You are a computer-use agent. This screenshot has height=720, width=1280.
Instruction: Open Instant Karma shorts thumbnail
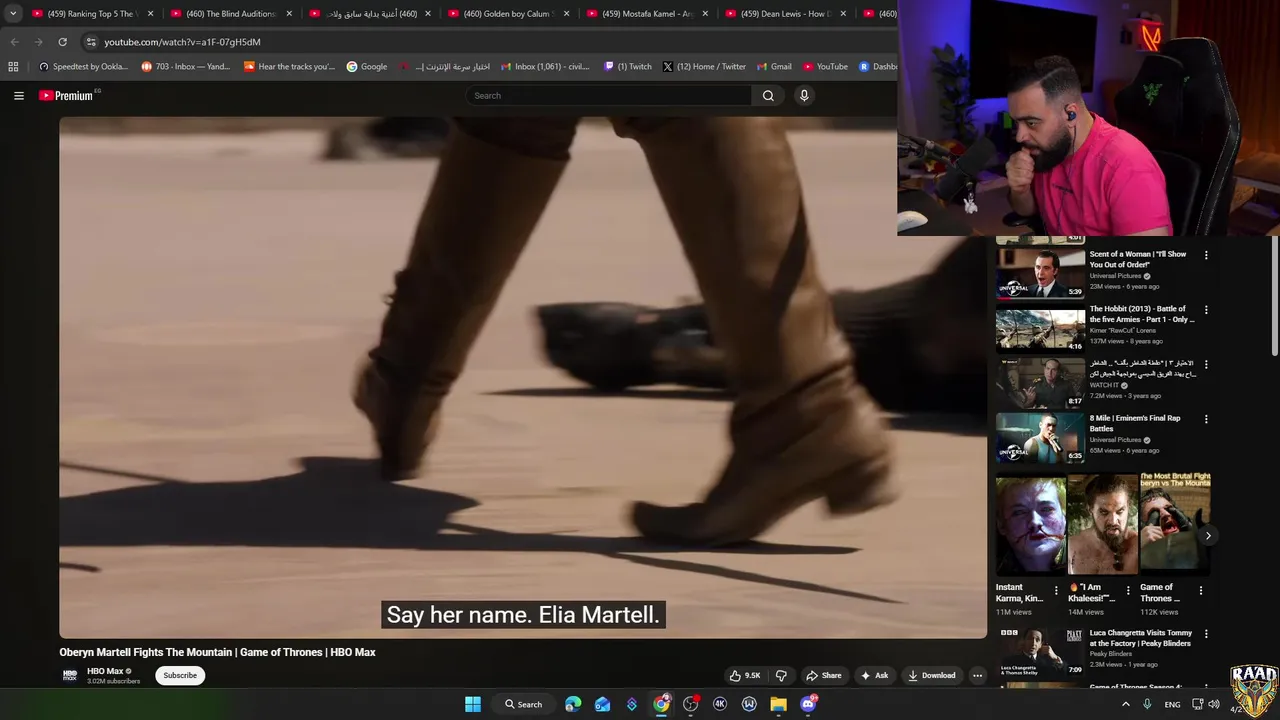pyautogui.click(x=1030, y=525)
